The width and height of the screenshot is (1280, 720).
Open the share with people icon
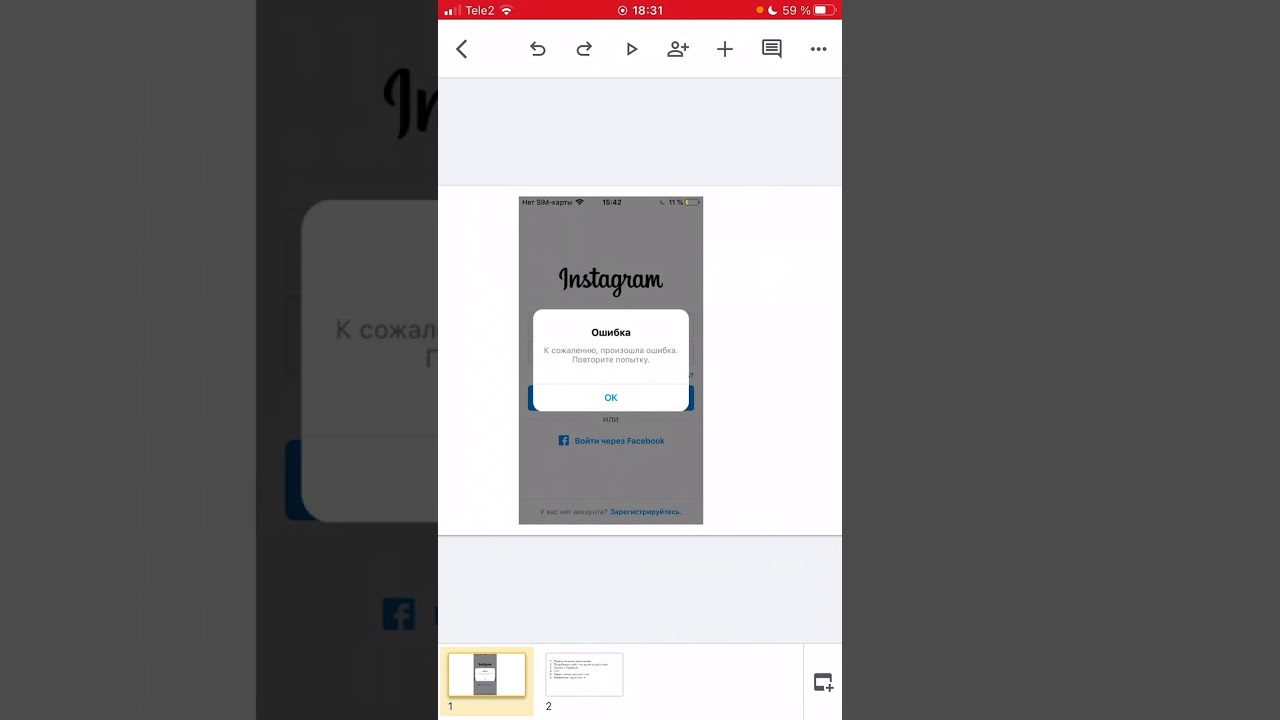678,49
